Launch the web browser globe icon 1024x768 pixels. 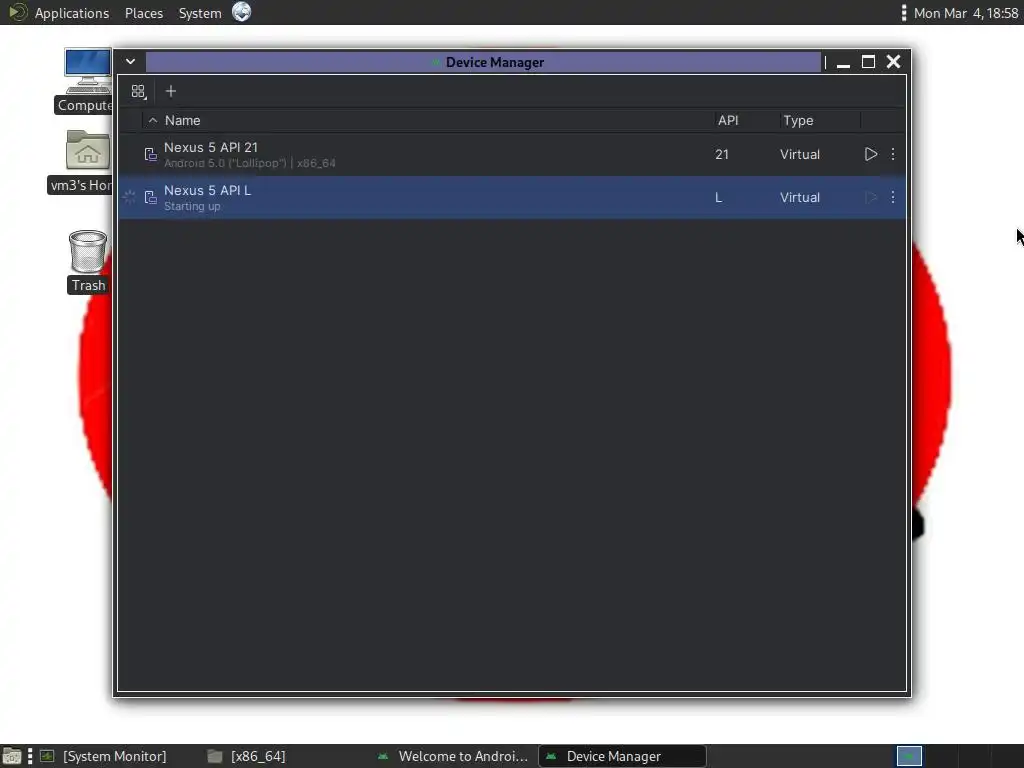pyautogui.click(x=242, y=12)
